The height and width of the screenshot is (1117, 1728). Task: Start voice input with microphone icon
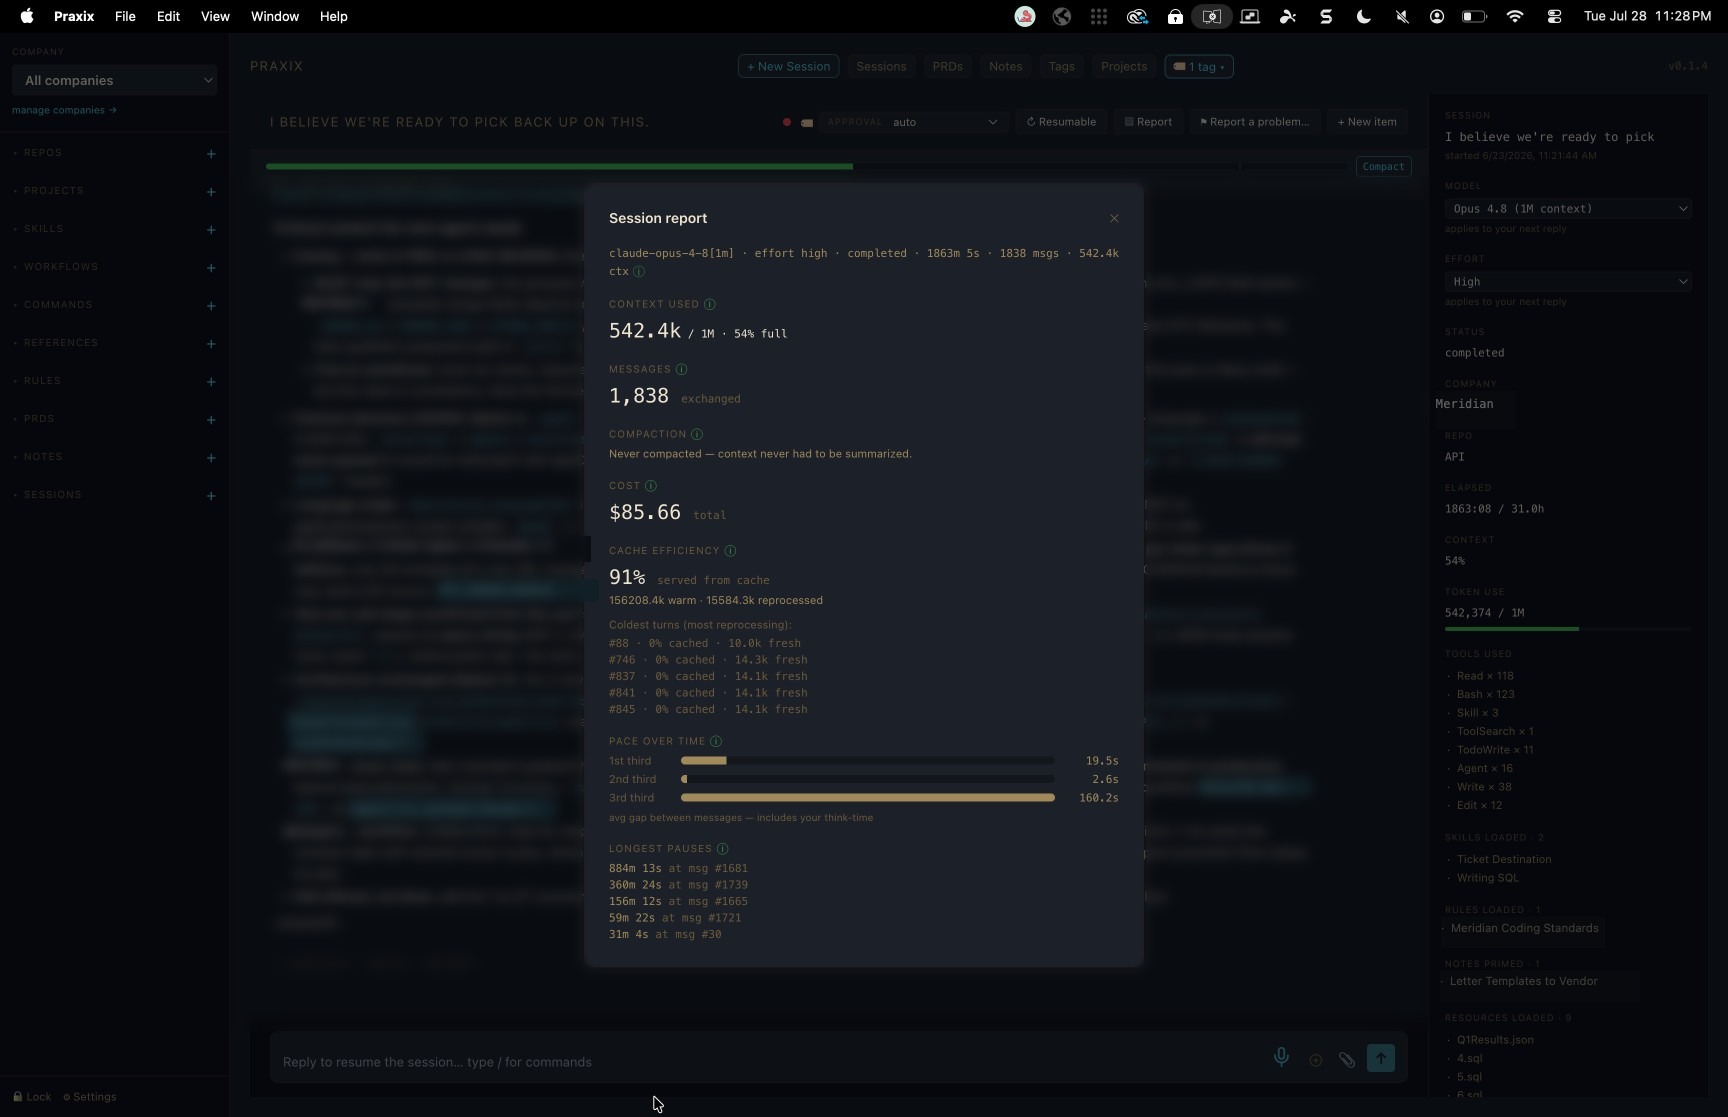point(1281,1058)
